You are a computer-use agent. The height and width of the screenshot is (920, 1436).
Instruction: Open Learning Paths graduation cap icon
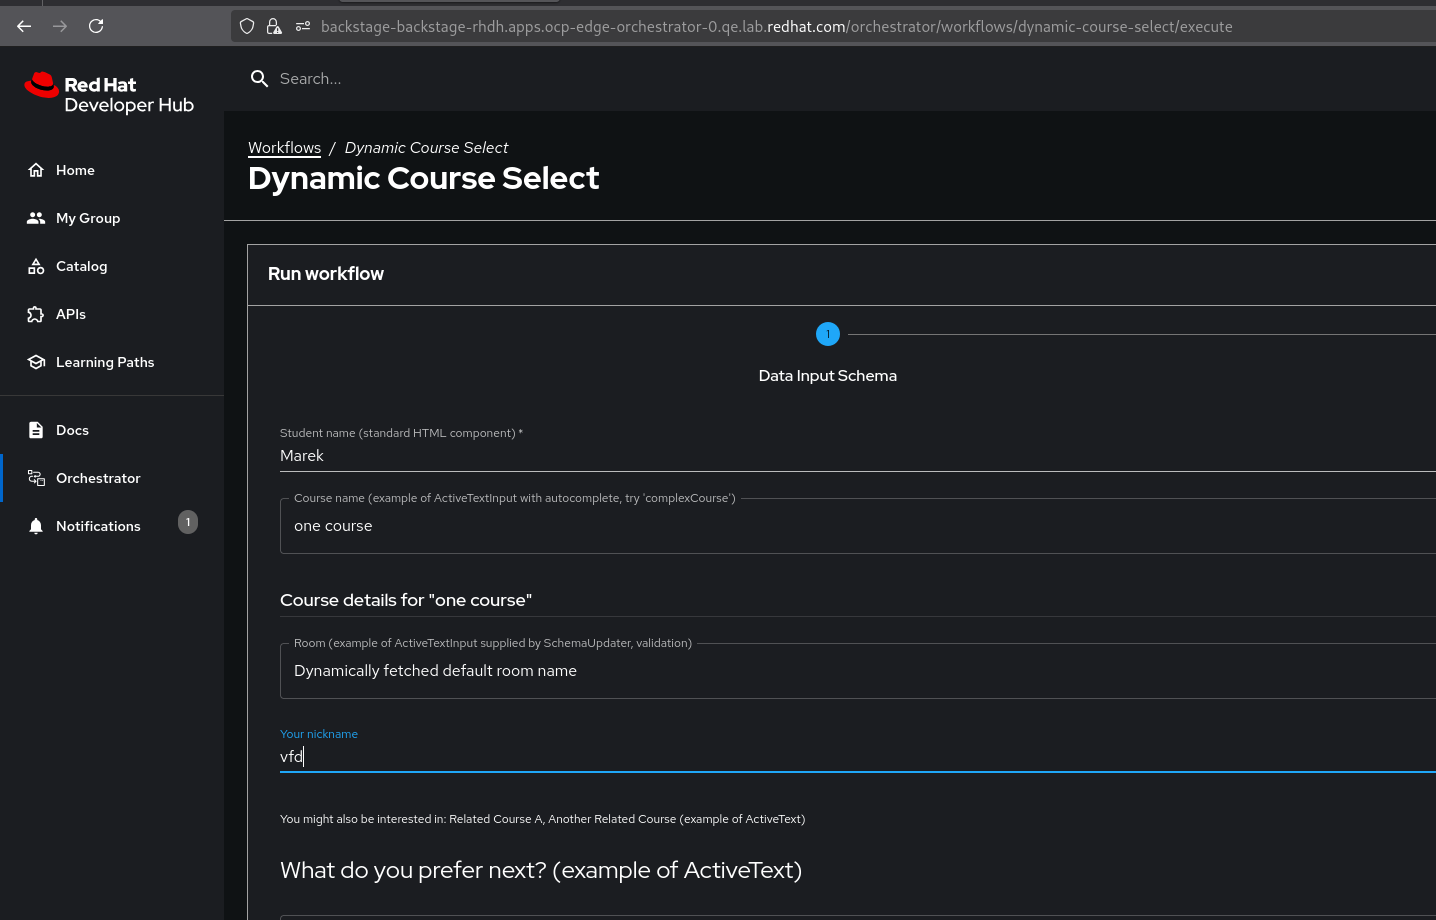[36, 362]
